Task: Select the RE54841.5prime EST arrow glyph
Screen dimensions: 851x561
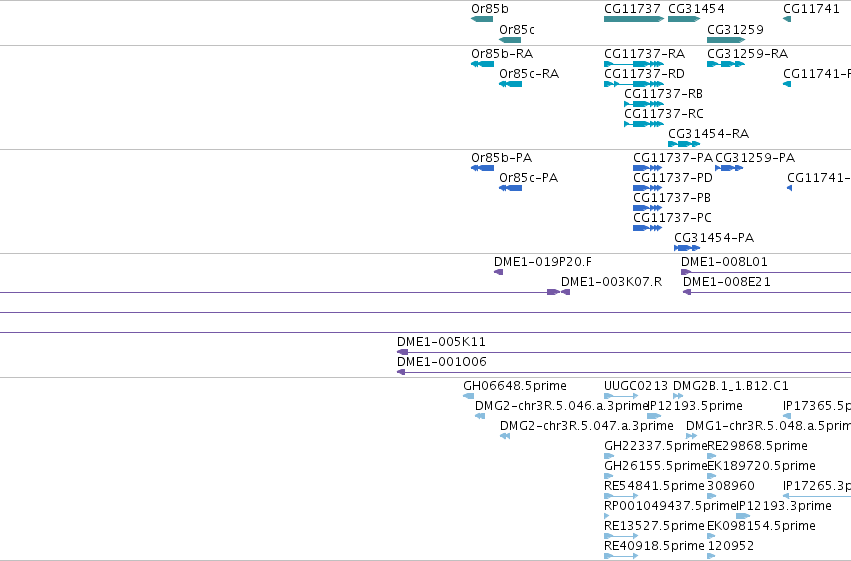Action: point(621,496)
